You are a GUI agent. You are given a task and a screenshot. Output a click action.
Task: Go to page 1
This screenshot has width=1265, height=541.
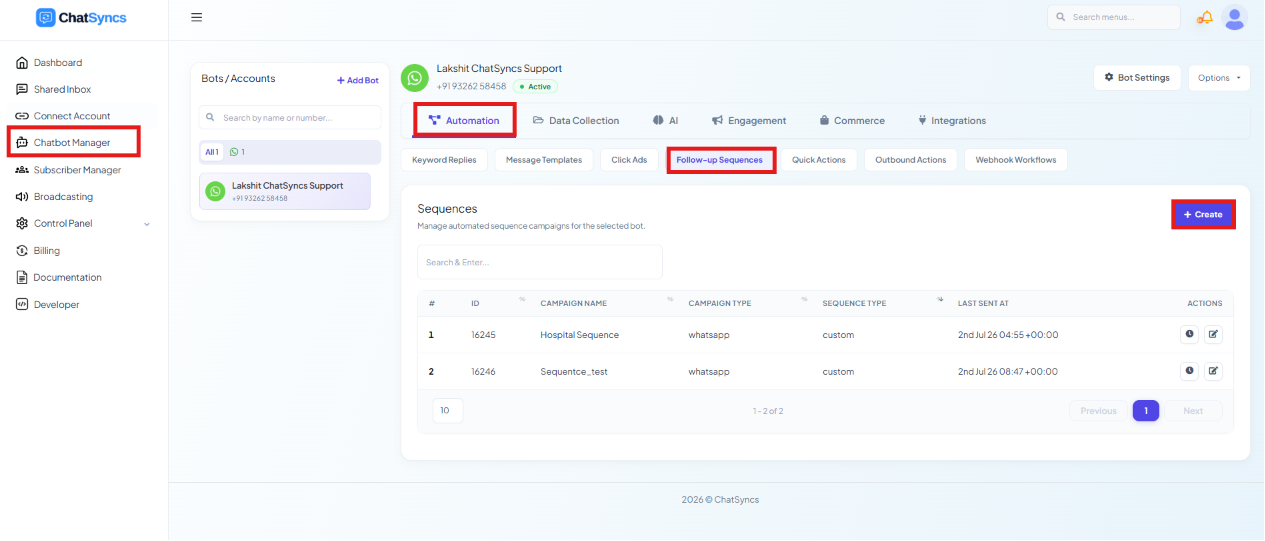point(1146,411)
